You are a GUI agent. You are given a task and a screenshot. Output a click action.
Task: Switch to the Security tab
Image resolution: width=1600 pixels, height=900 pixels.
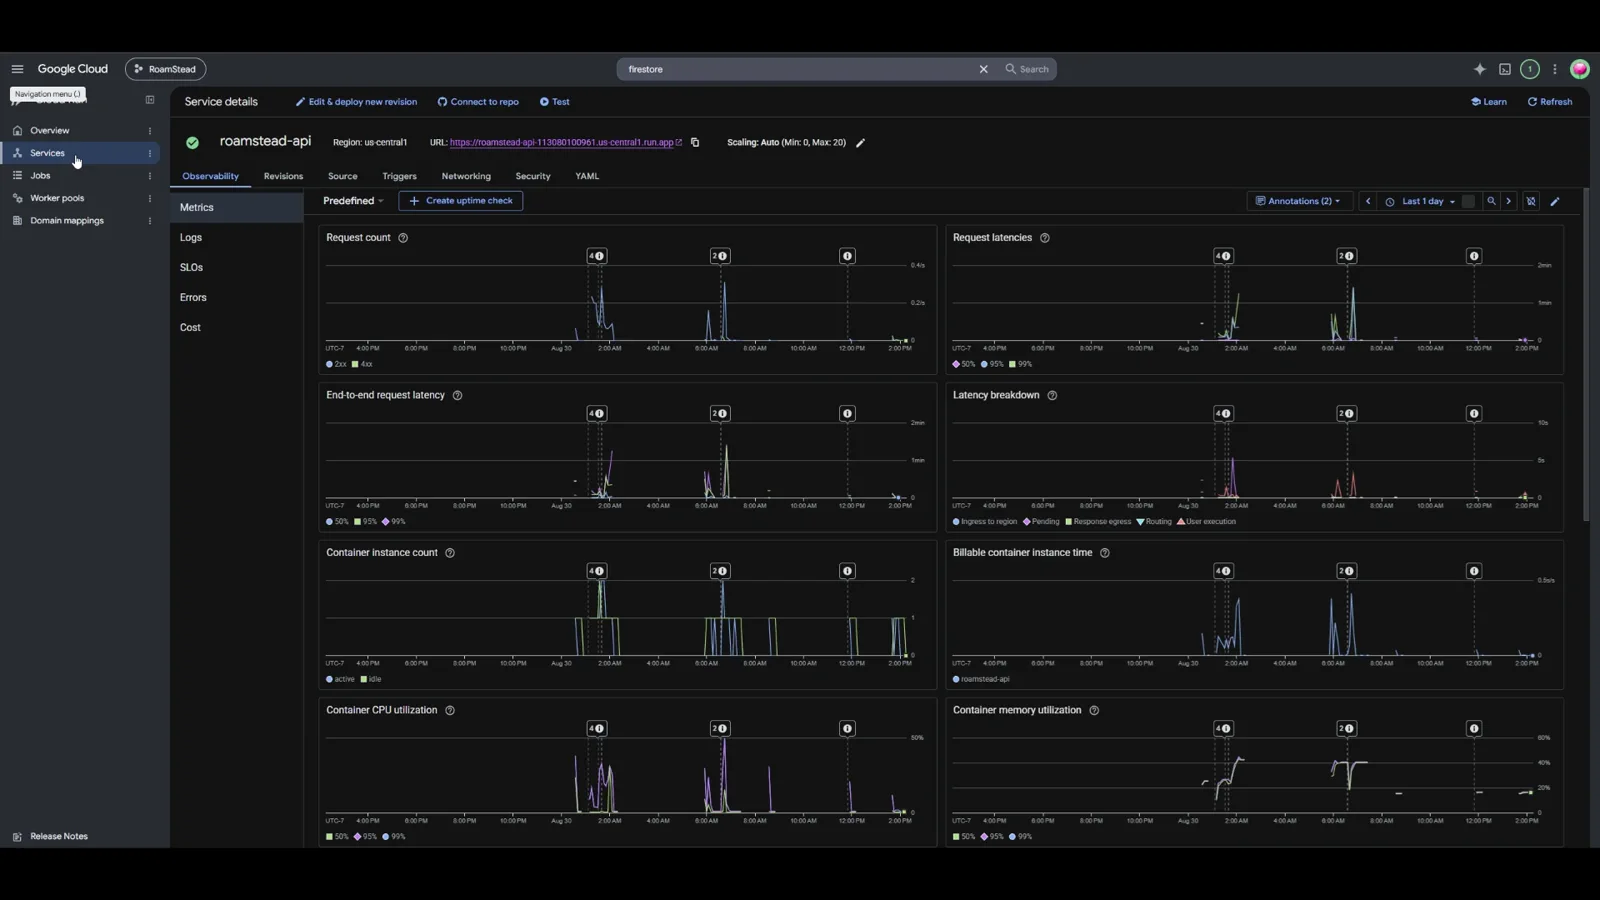533,176
